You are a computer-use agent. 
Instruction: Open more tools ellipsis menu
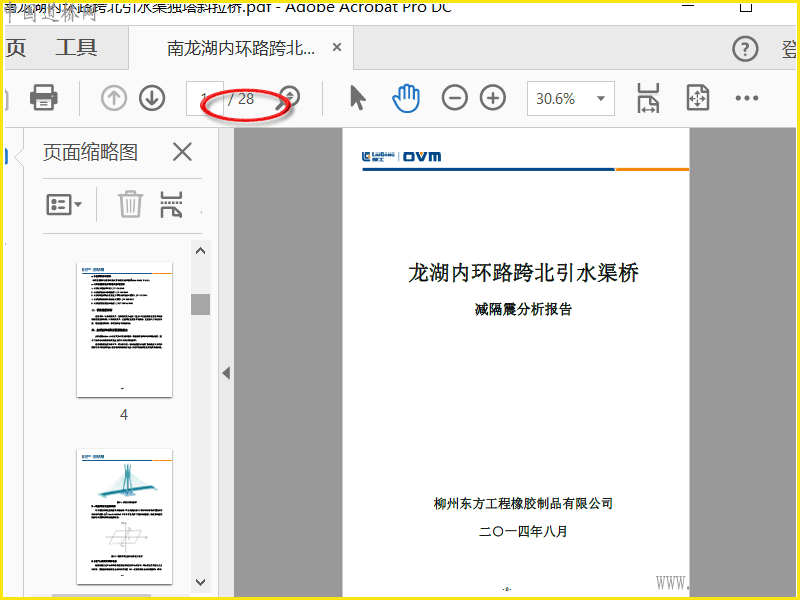[747, 98]
